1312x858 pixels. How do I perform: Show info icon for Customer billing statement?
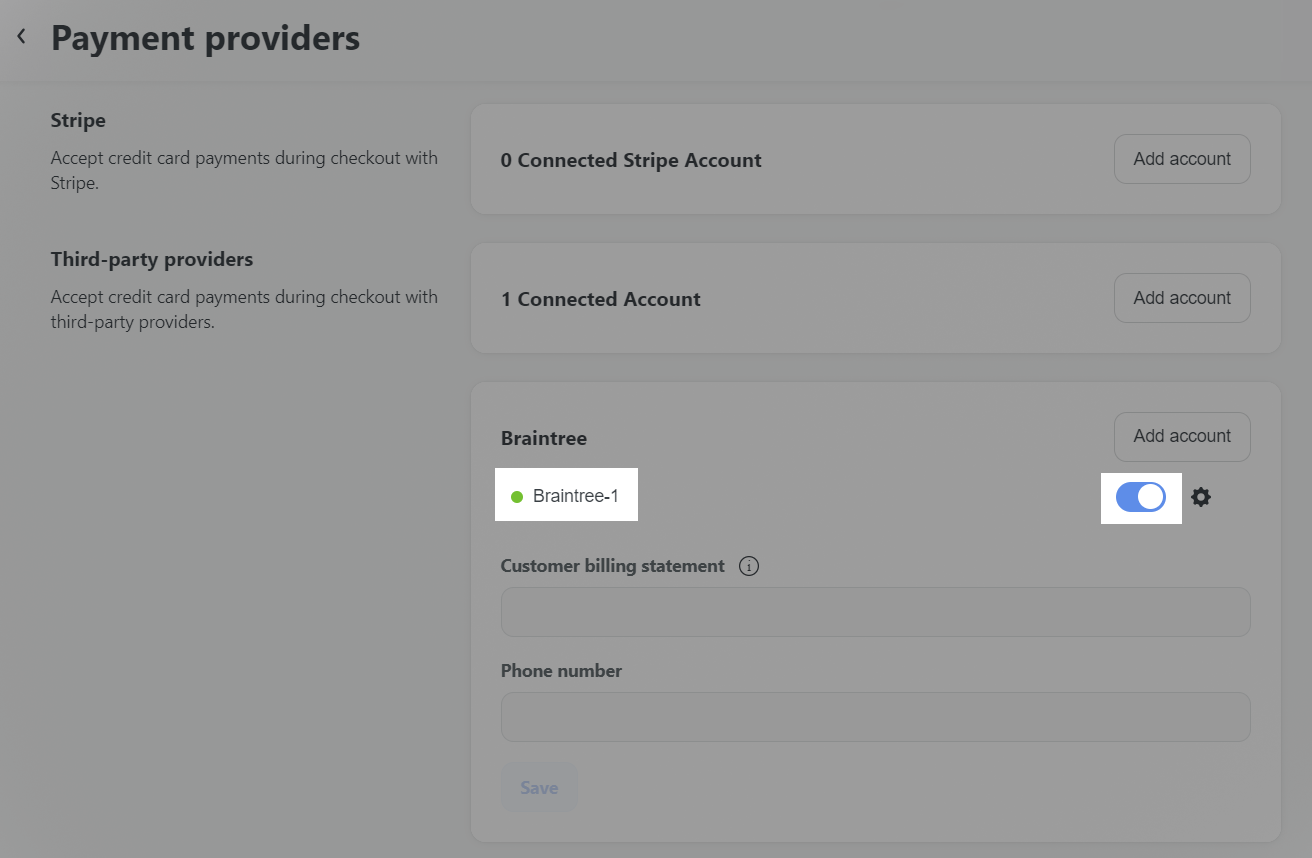(x=749, y=566)
